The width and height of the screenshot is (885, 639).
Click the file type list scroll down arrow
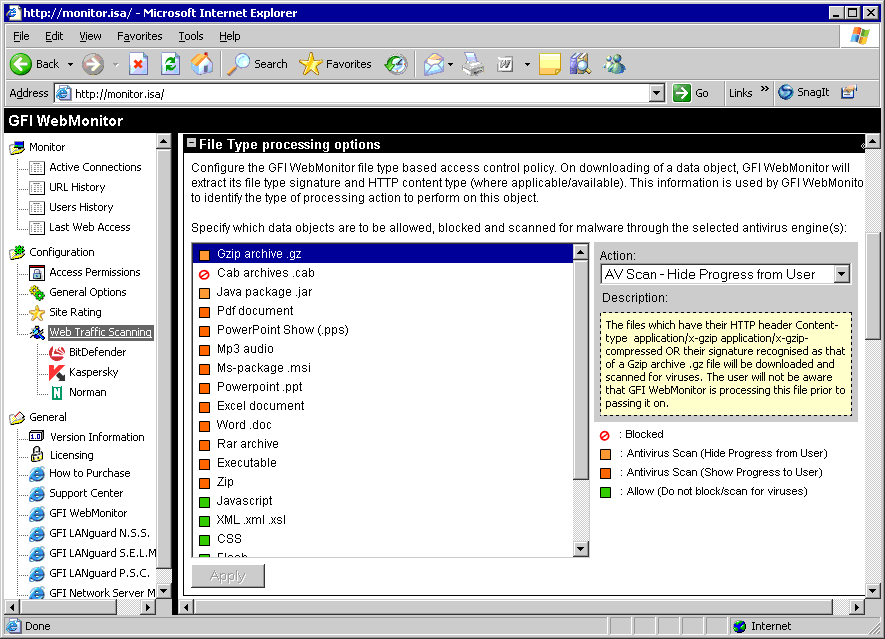(581, 549)
